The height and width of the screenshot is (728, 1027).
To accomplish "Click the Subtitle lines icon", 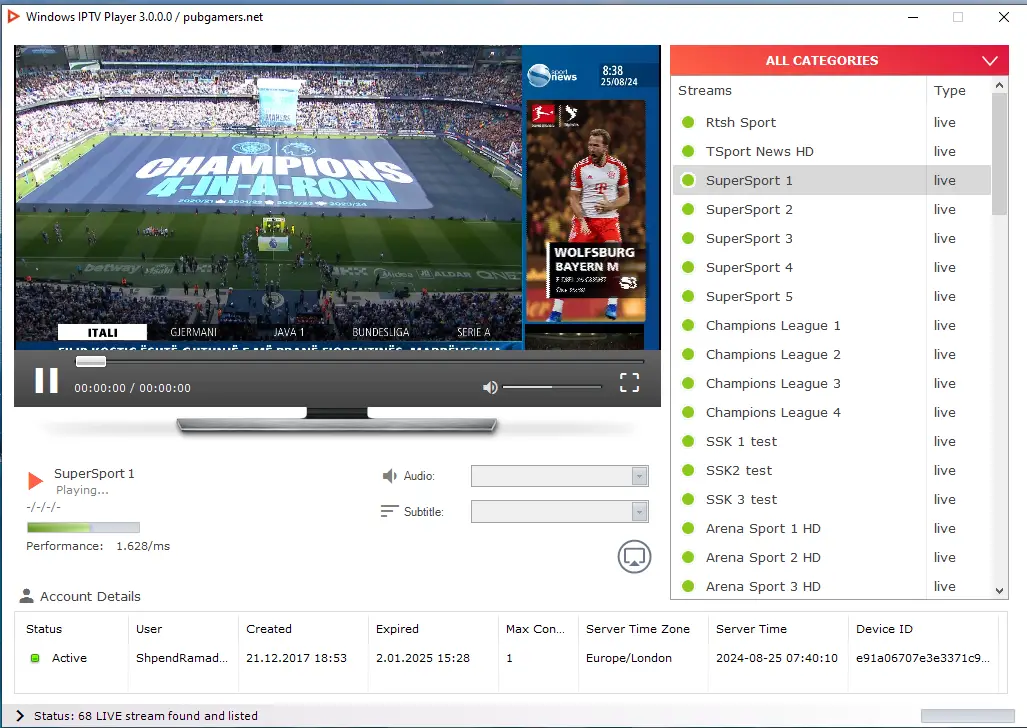I will click(389, 511).
